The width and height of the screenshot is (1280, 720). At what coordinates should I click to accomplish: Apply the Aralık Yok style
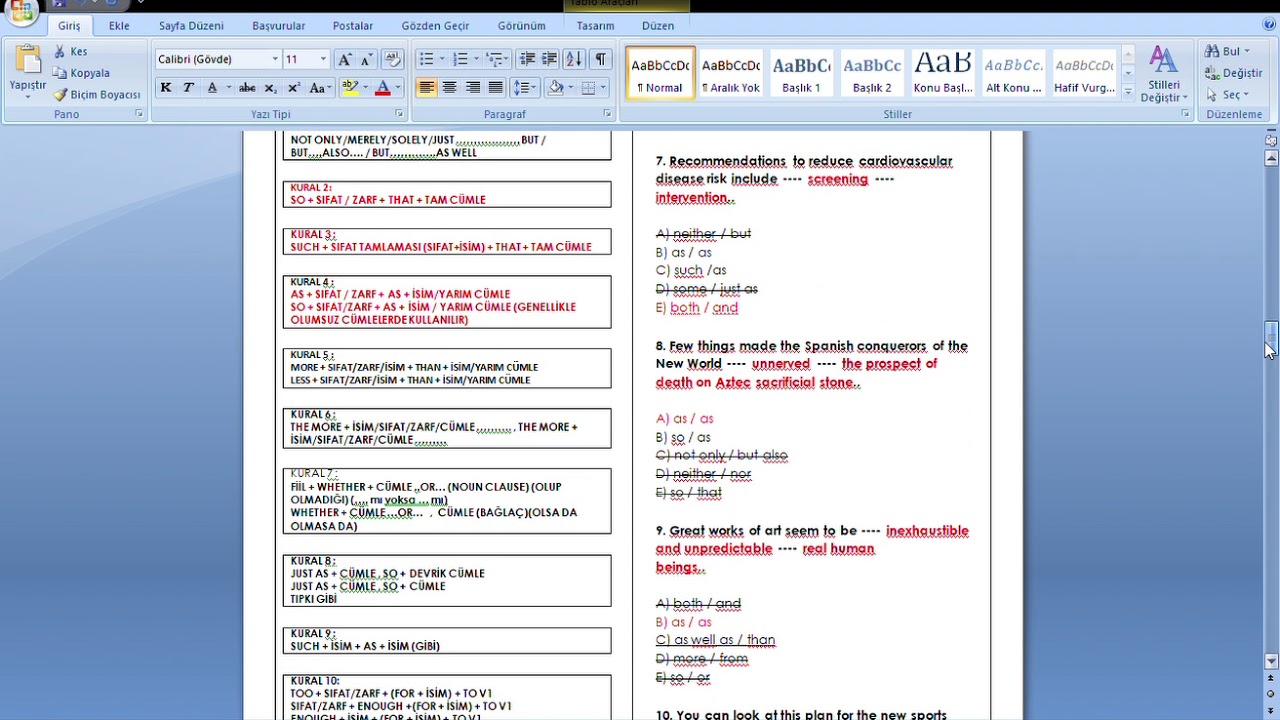tap(731, 74)
